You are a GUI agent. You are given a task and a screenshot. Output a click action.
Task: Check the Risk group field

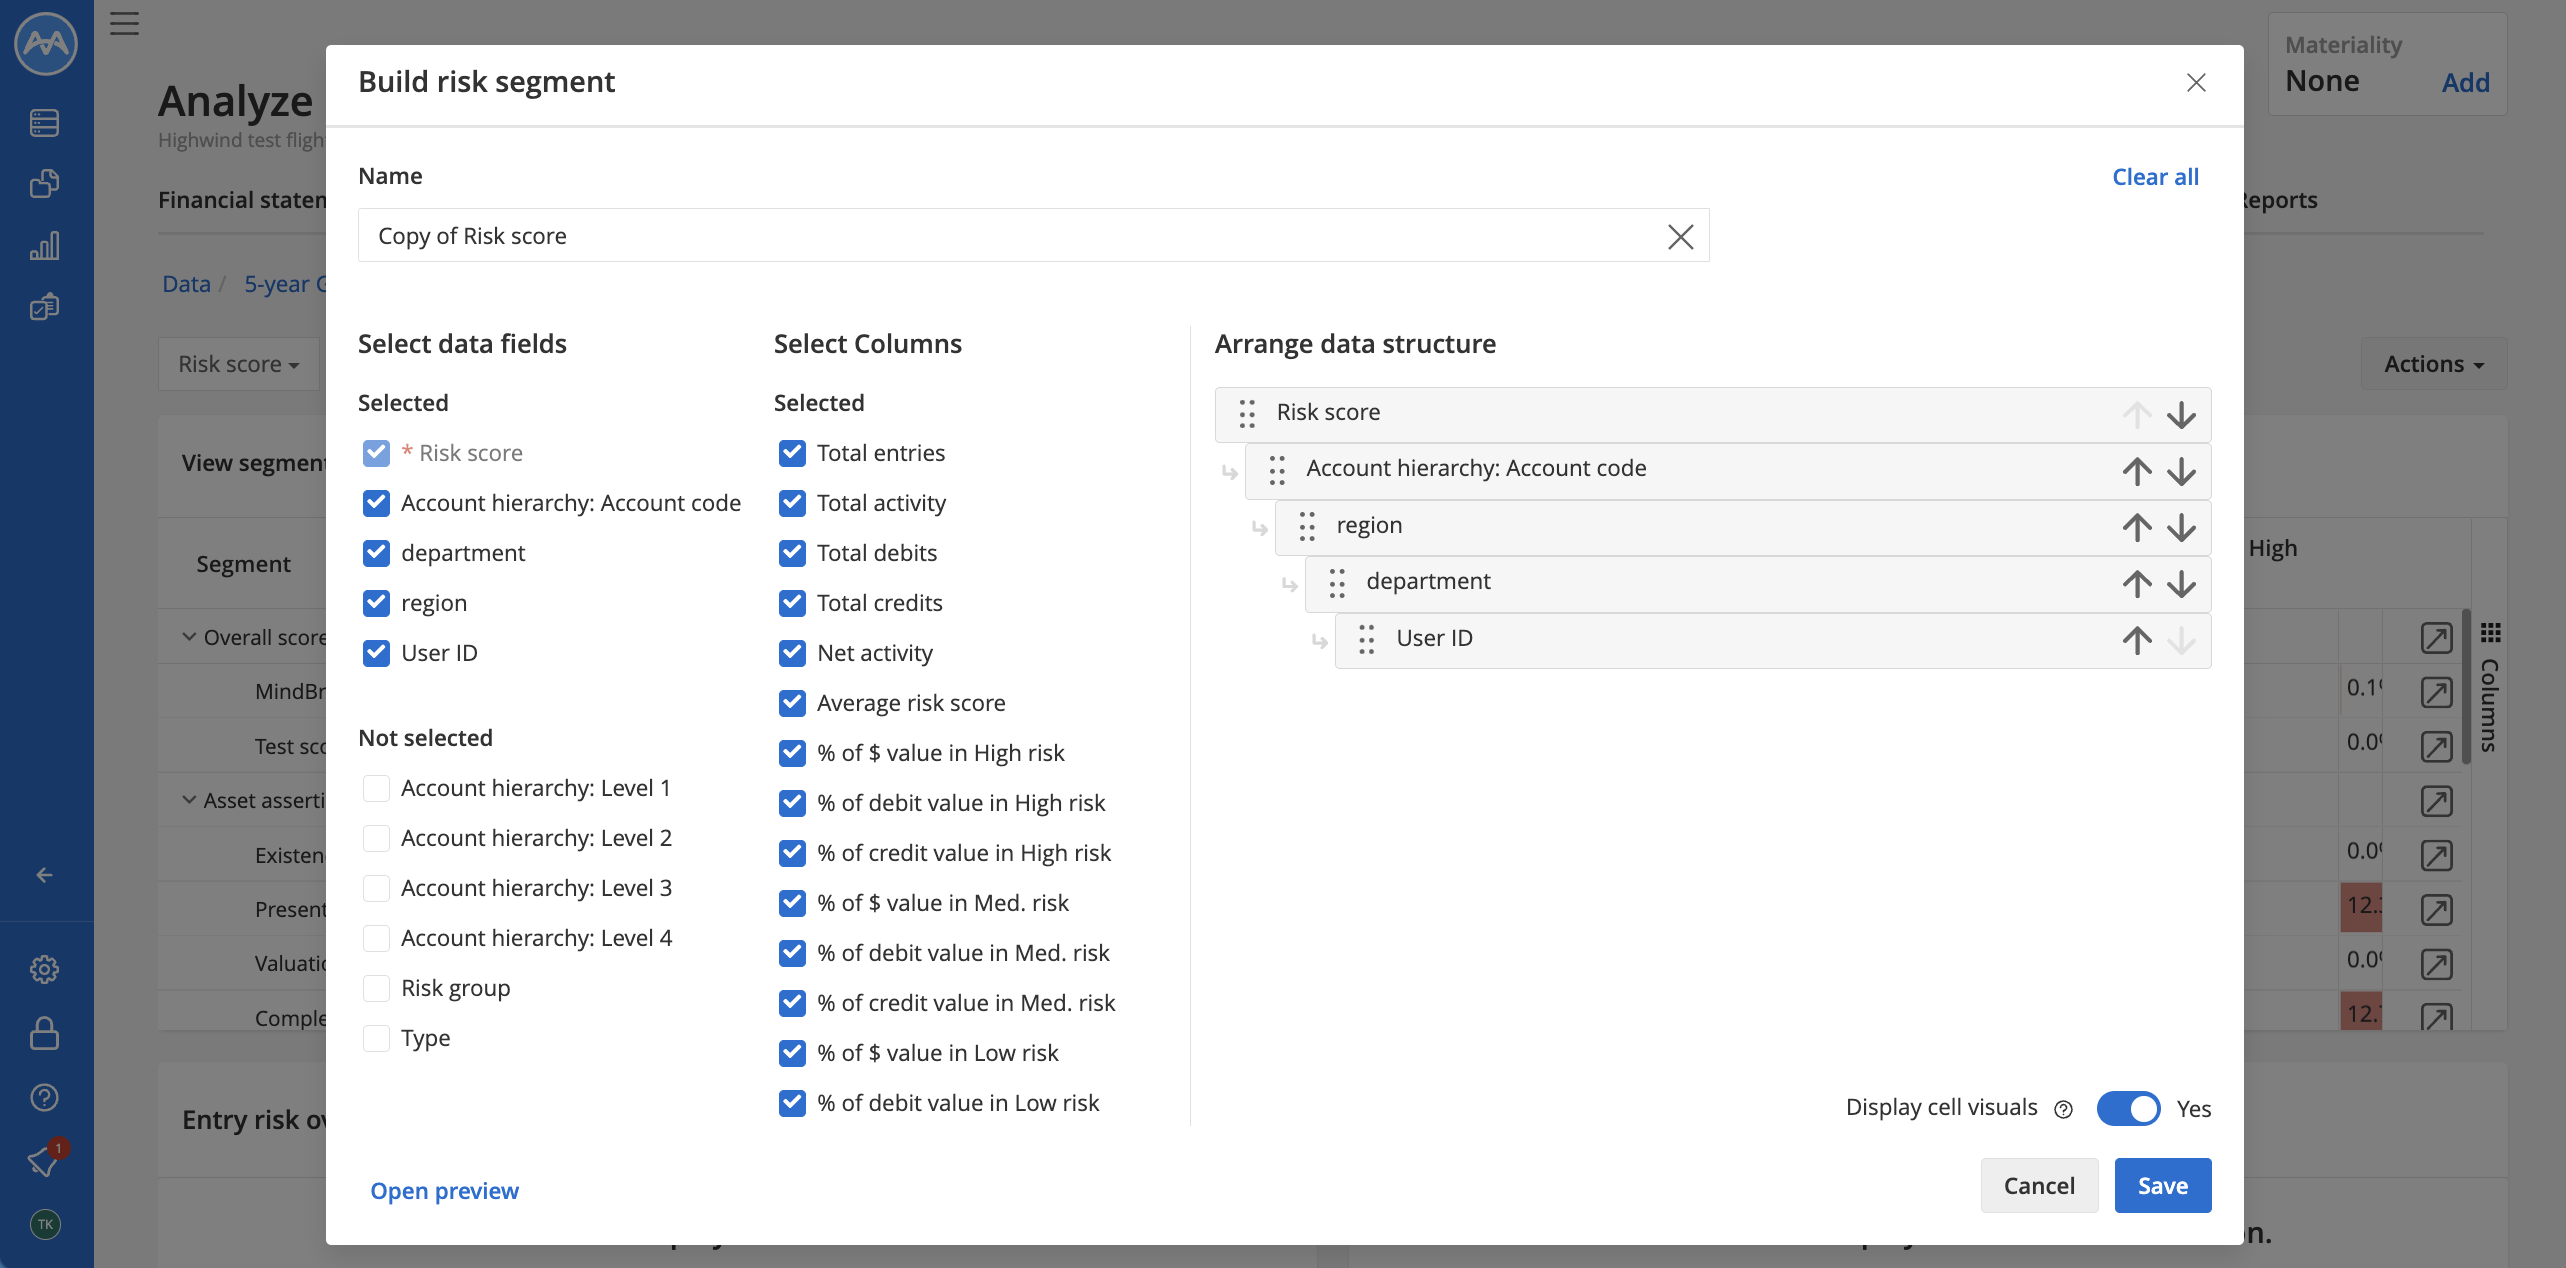tap(376, 988)
